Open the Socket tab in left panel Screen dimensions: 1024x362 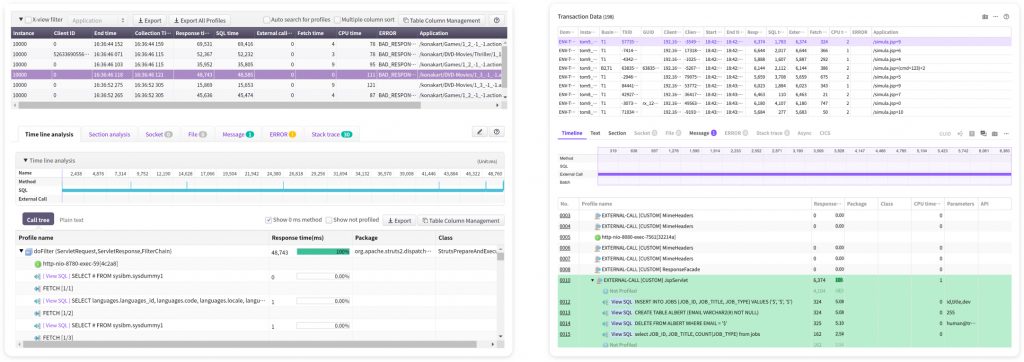[159, 135]
